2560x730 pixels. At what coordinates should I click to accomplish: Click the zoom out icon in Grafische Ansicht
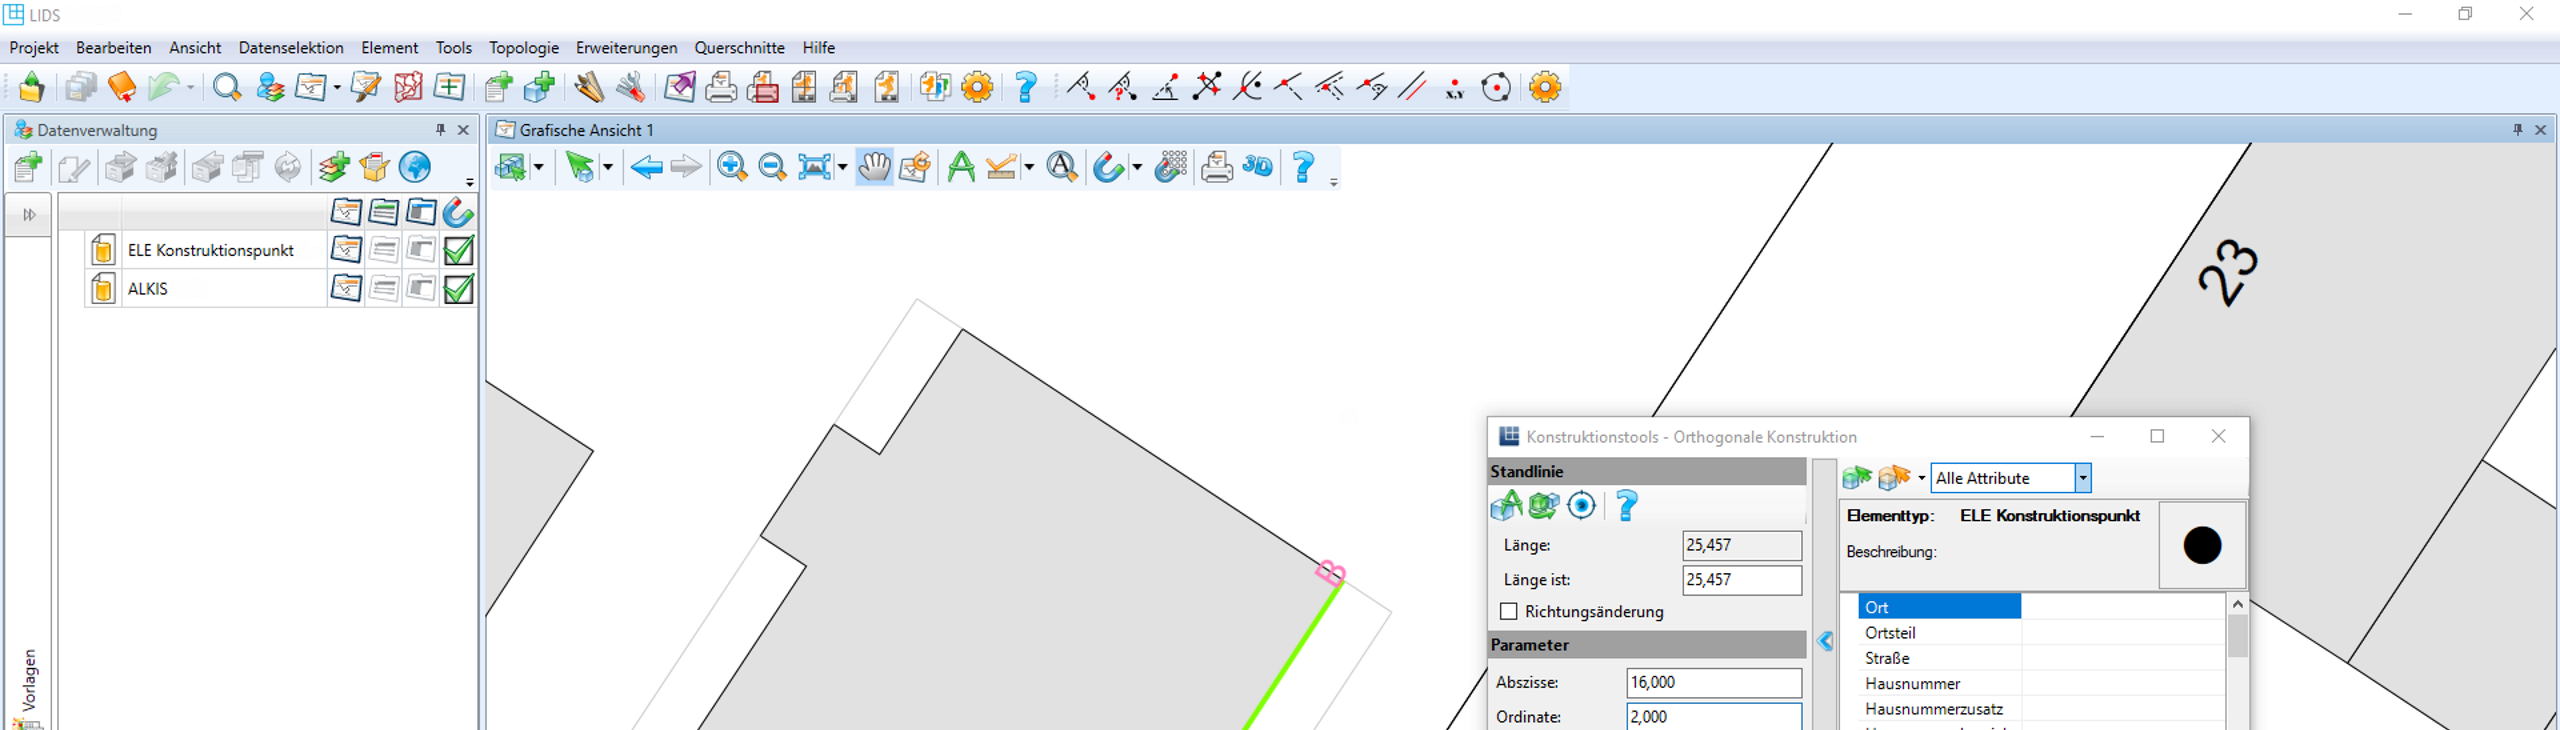[772, 167]
